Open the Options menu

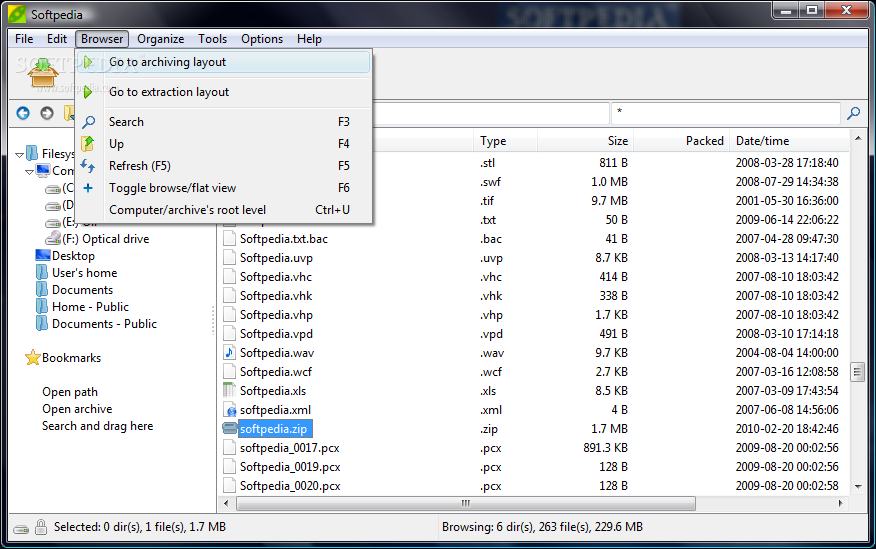(x=262, y=39)
